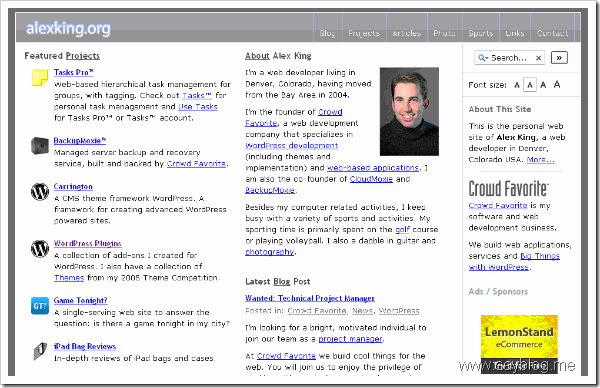Image resolution: width=600 pixels, height=388 pixels.
Task: Follow the golf link
Action: tap(402, 230)
